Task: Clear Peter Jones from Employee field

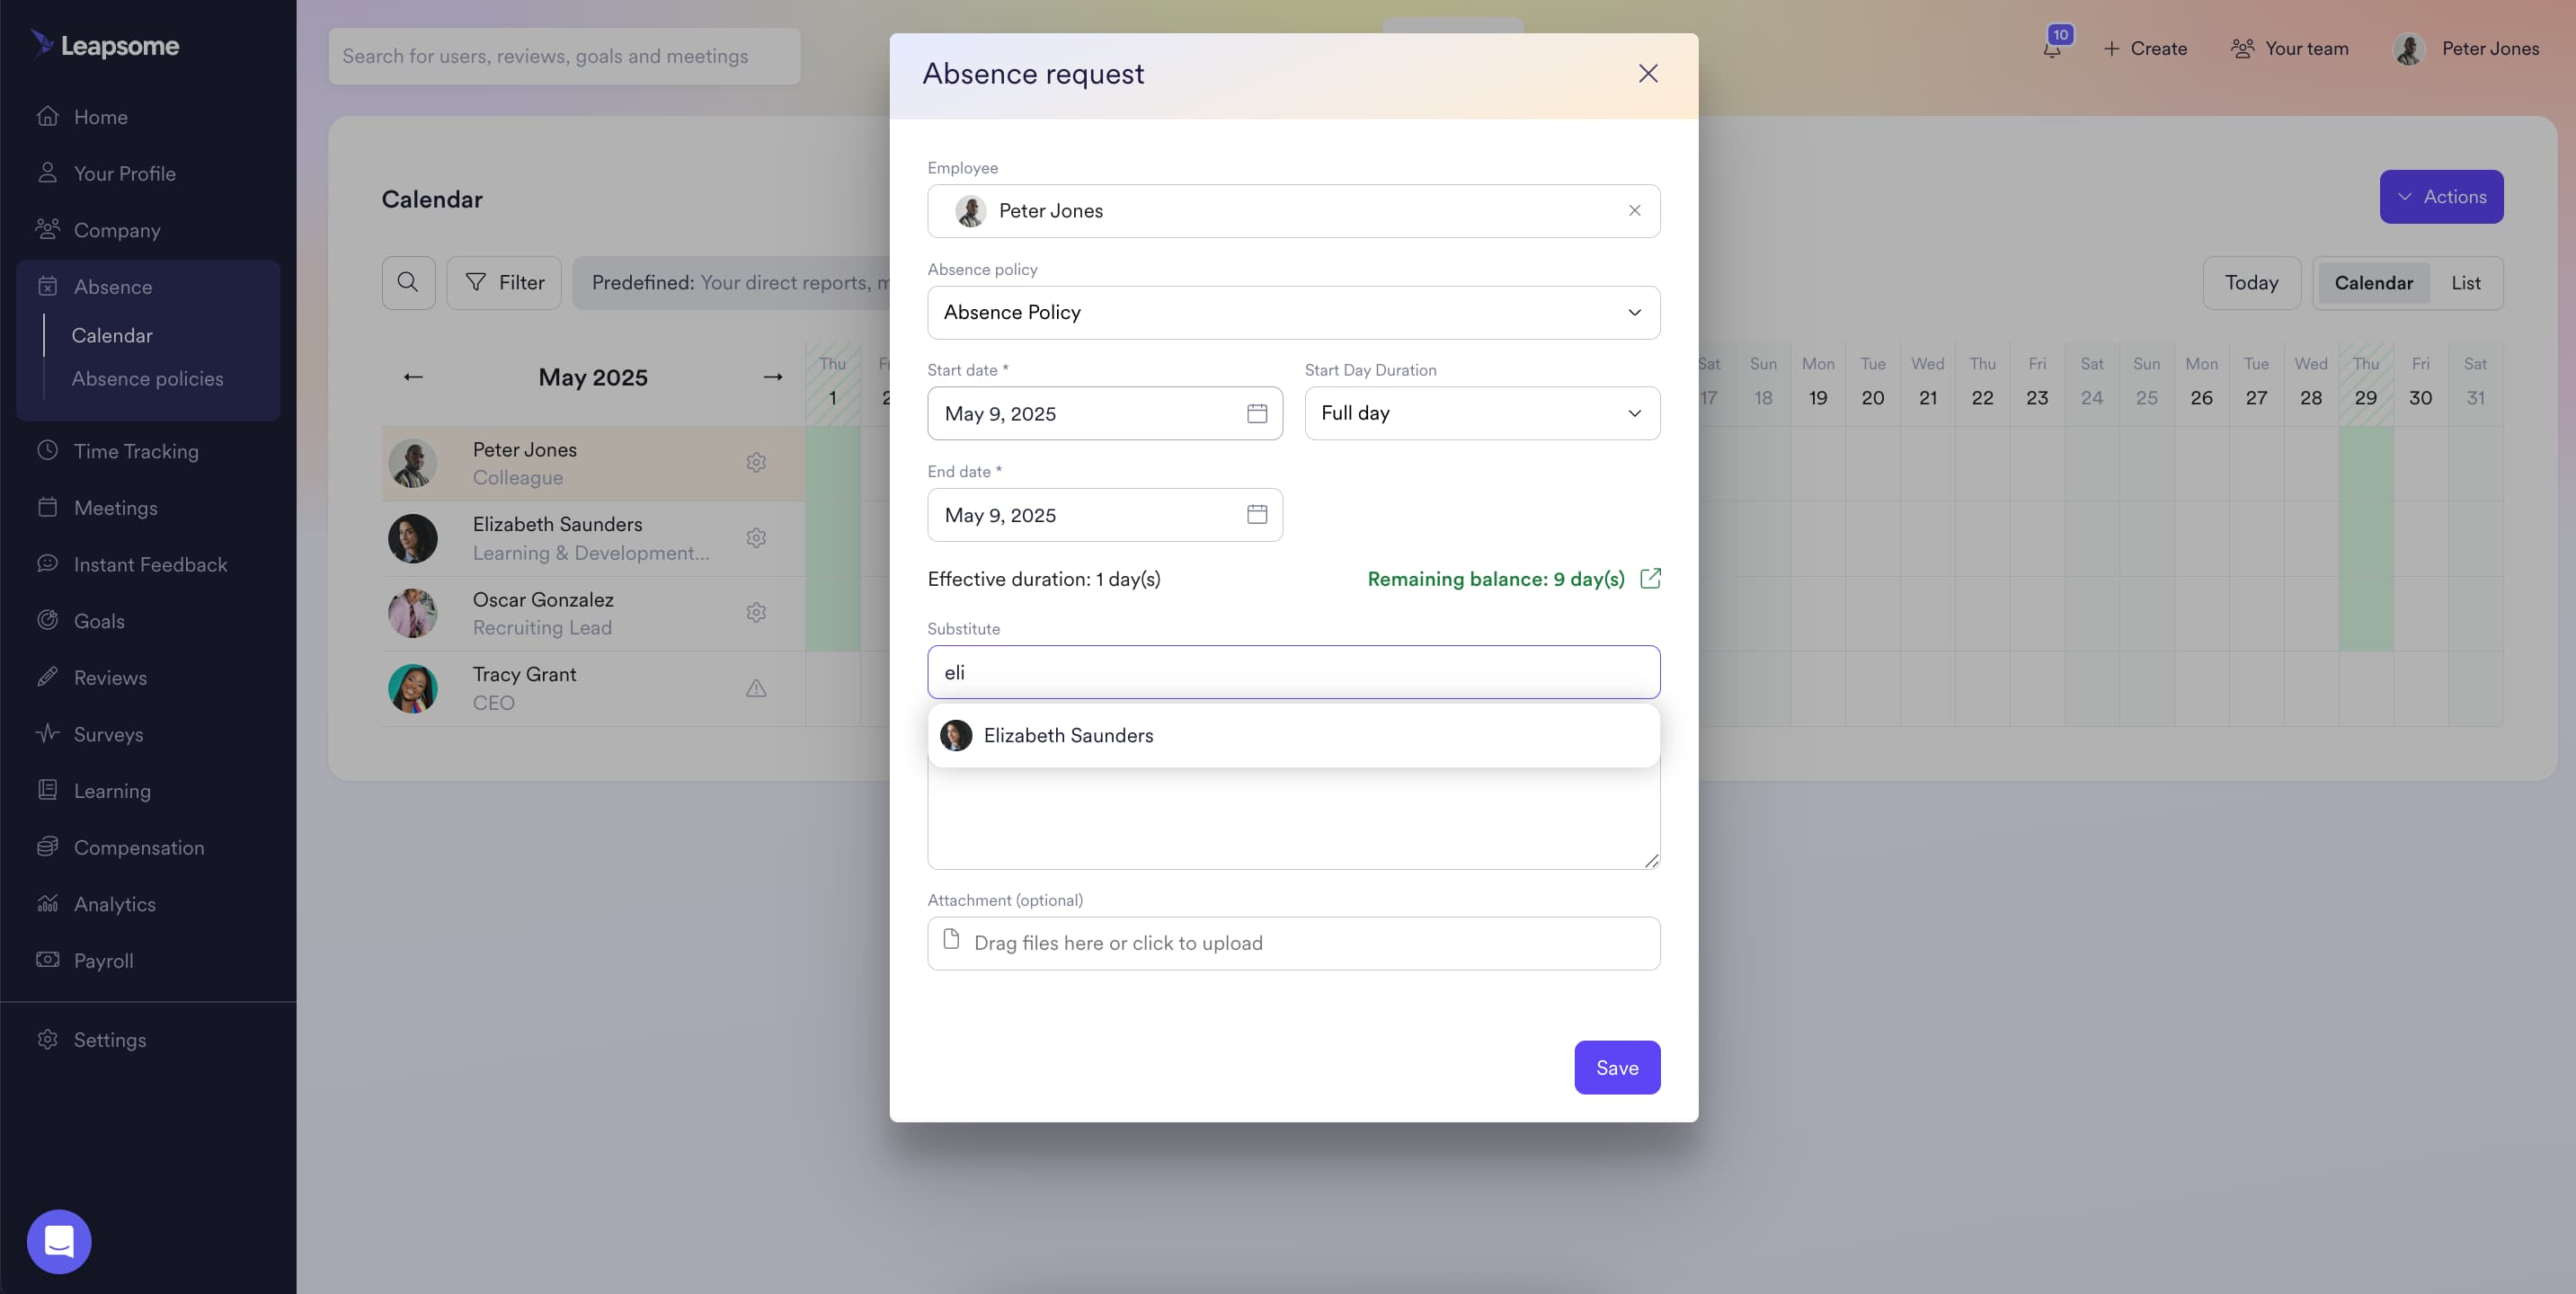Action: coord(1634,210)
